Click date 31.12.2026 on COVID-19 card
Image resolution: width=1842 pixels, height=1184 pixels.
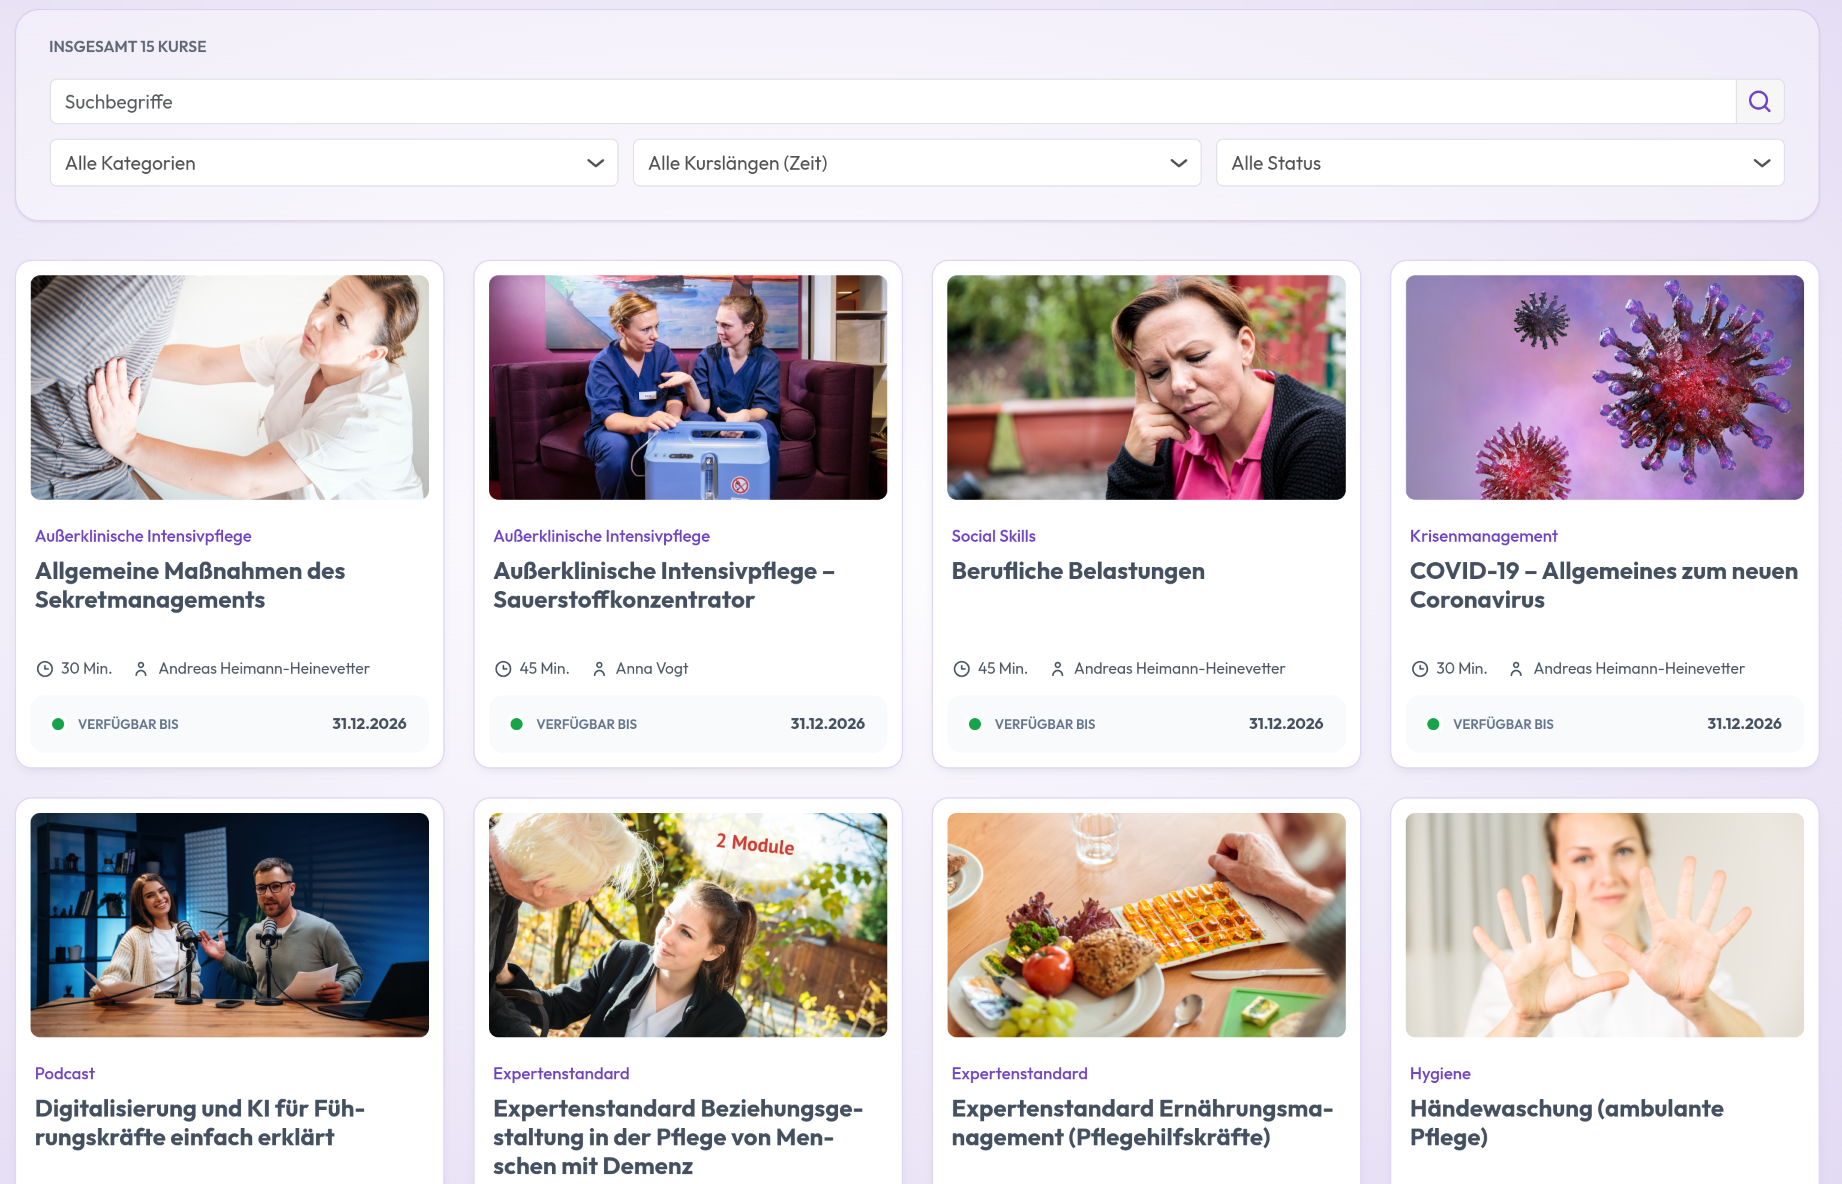coord(1744,724)
